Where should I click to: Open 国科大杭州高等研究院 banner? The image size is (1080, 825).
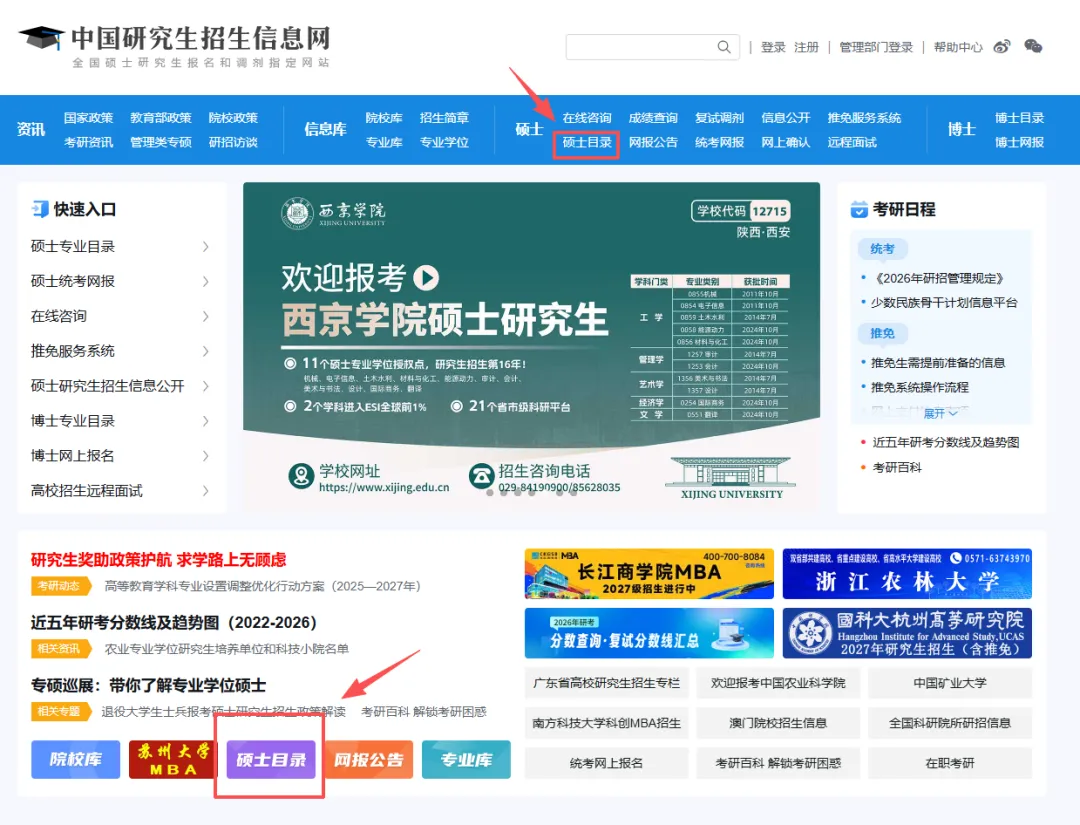coord(907,633)
